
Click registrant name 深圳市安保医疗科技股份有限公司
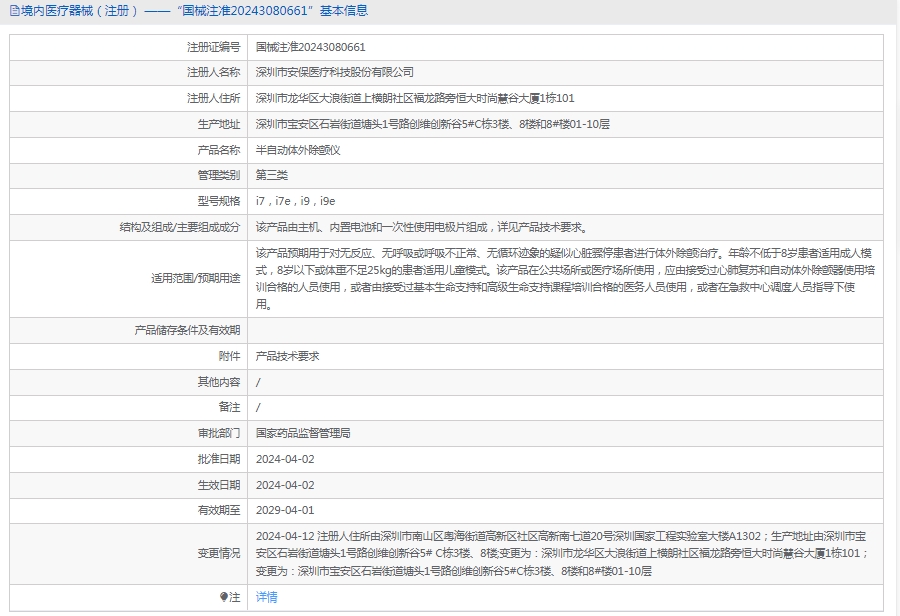[x=335, y=73]
